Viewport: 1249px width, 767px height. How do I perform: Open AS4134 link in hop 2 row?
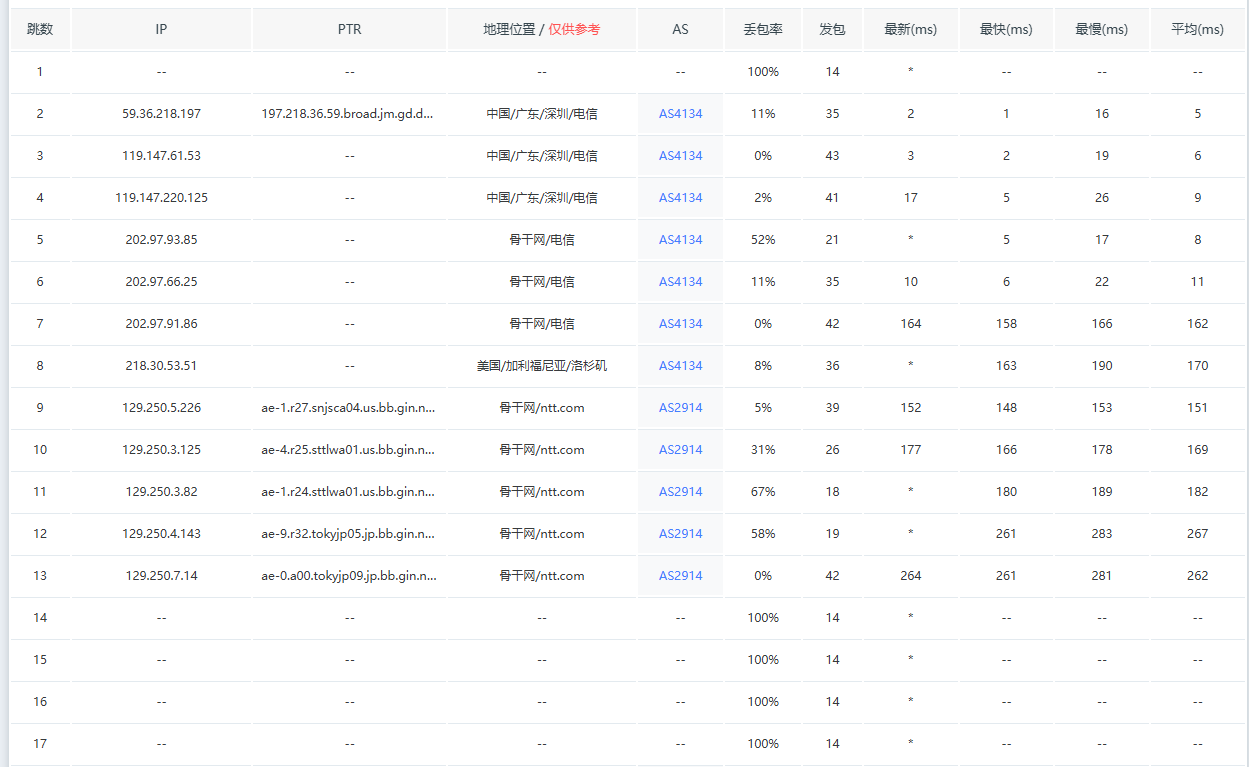click(x=680, y=114)
